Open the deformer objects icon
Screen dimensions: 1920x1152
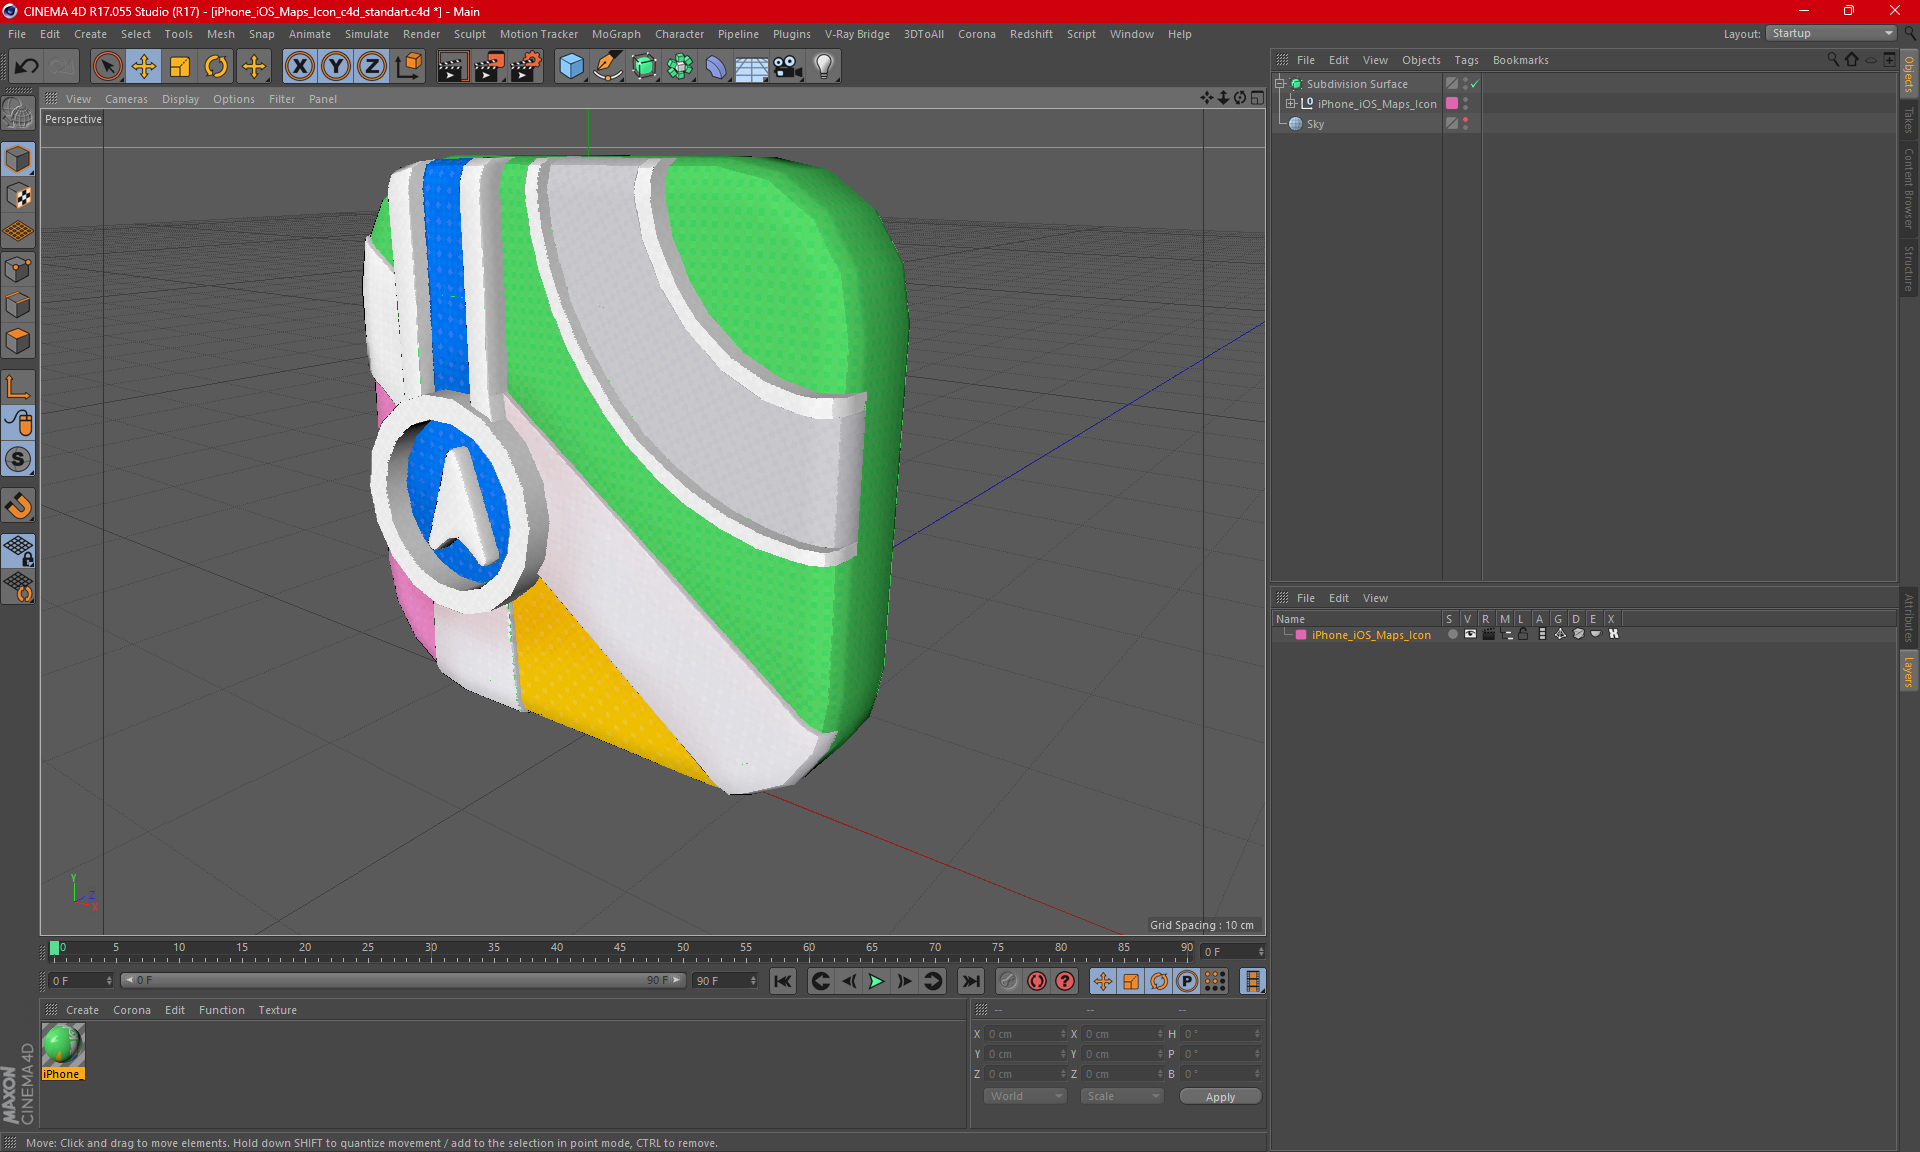(716, 67)
